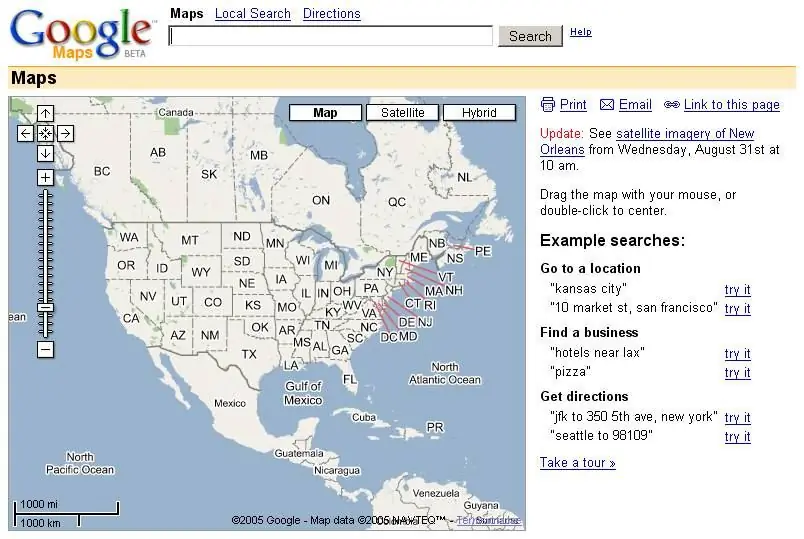Screen dimensions: 804x539
Task: Select the Maps tab above search box
Action: (187, 13)
